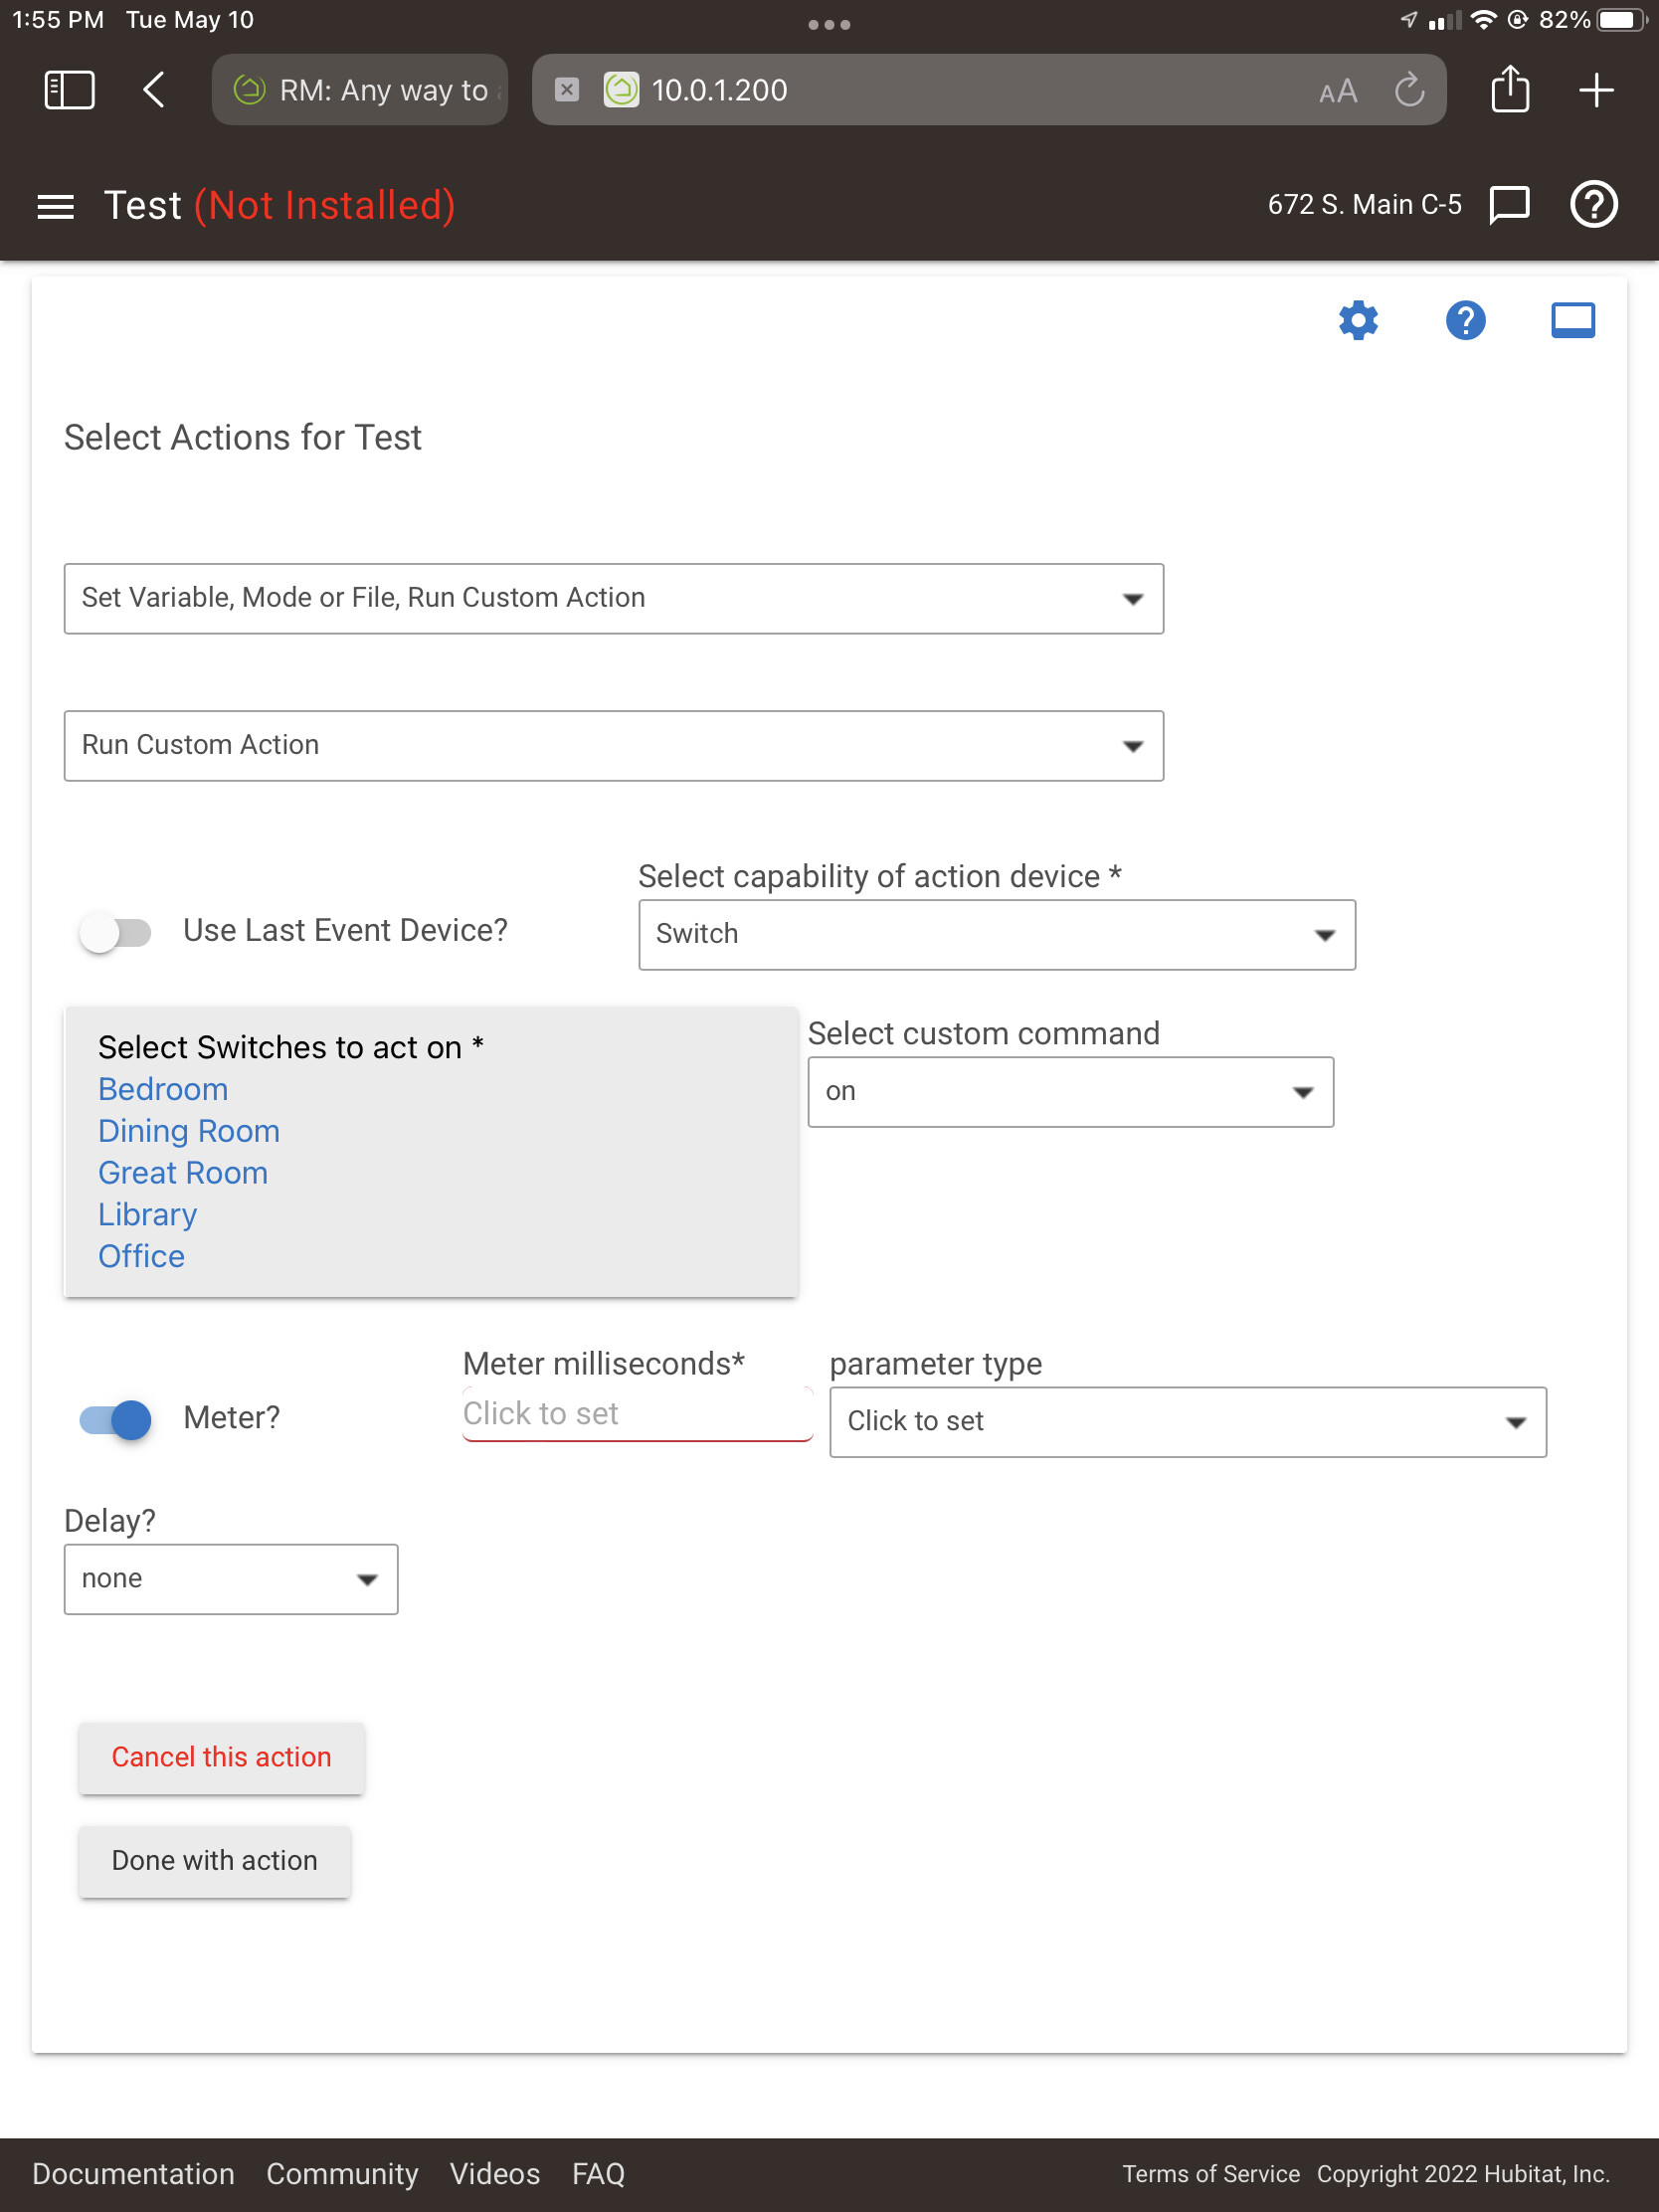The image size is (1659, 2212).
Task: Click the Meter milliseconds input field
Action: coord(637,1414)
